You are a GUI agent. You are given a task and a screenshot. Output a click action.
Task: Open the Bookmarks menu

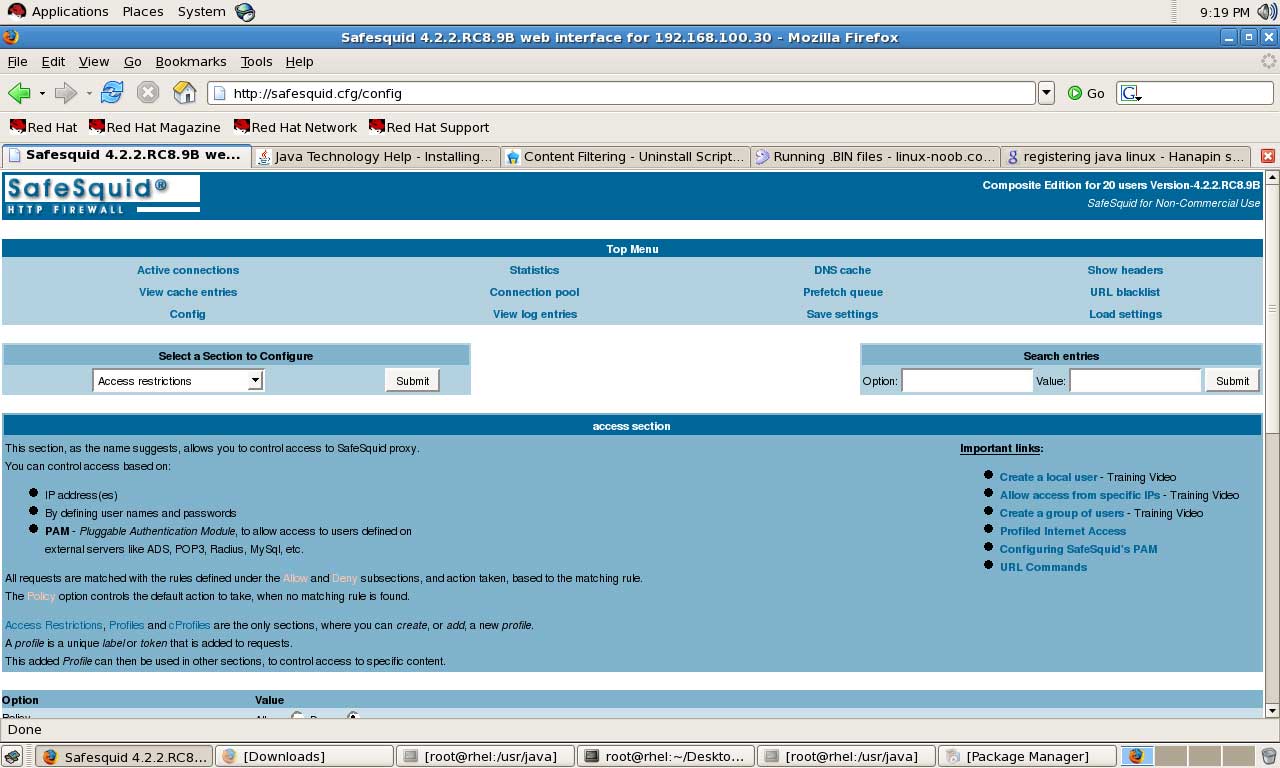point(191,61)
